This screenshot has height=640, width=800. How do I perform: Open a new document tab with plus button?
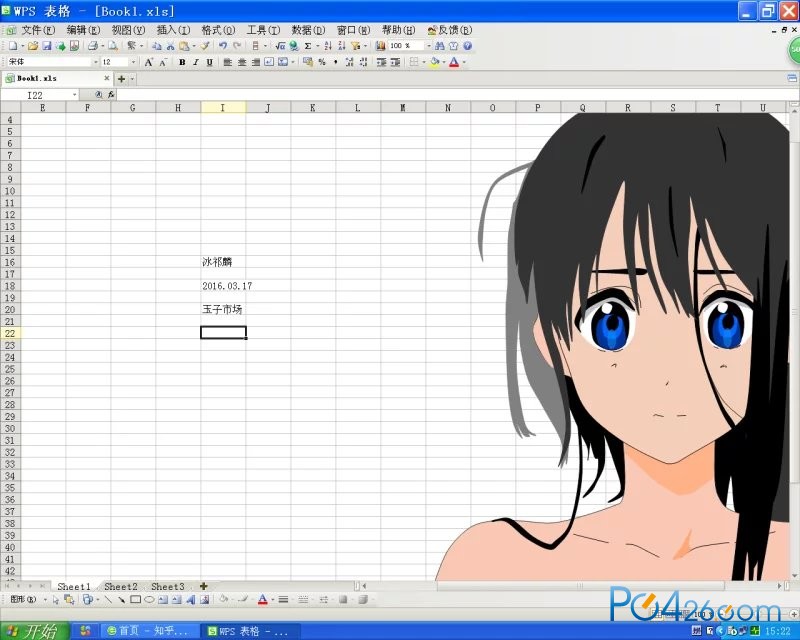coord(121,79)
